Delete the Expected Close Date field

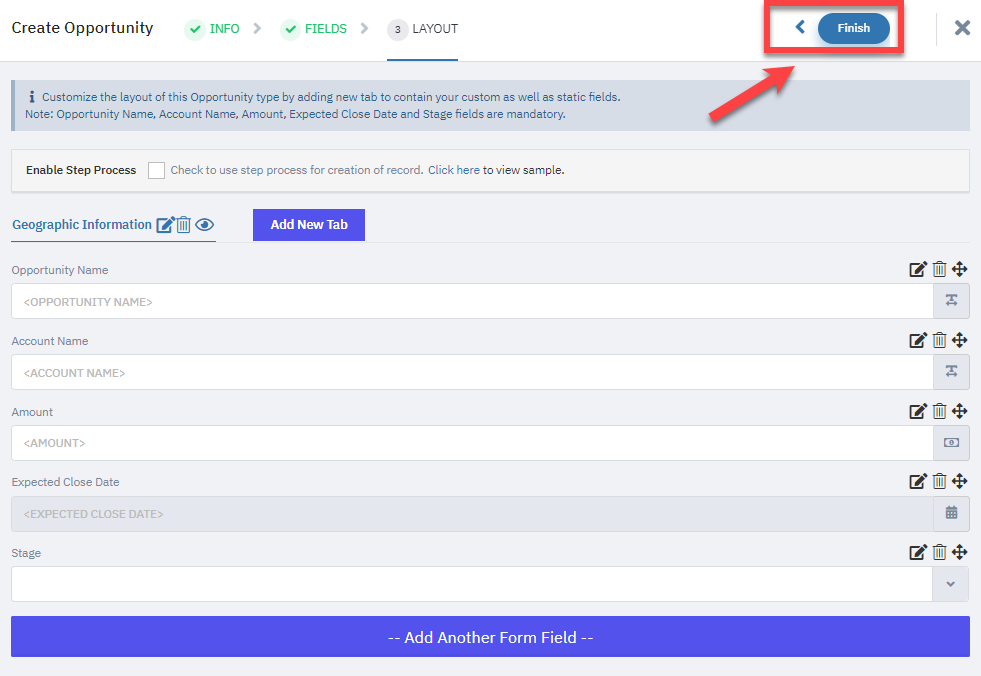(939, 481)
